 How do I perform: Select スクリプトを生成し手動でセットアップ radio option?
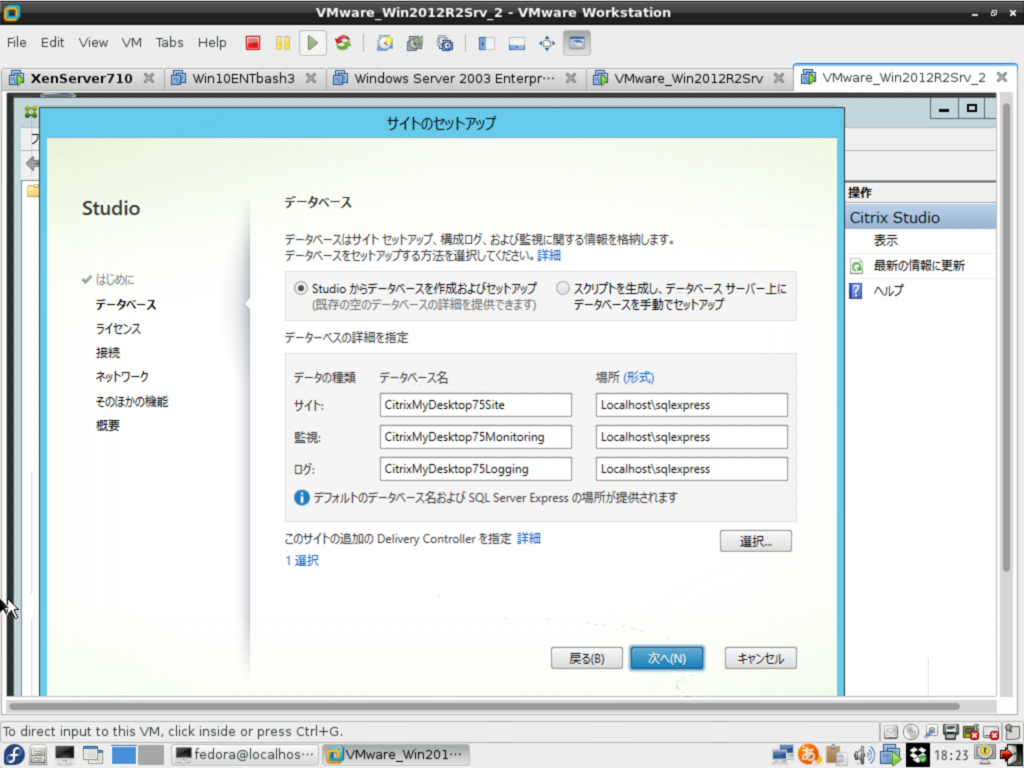pyautogui.click(x=562, y=288)
